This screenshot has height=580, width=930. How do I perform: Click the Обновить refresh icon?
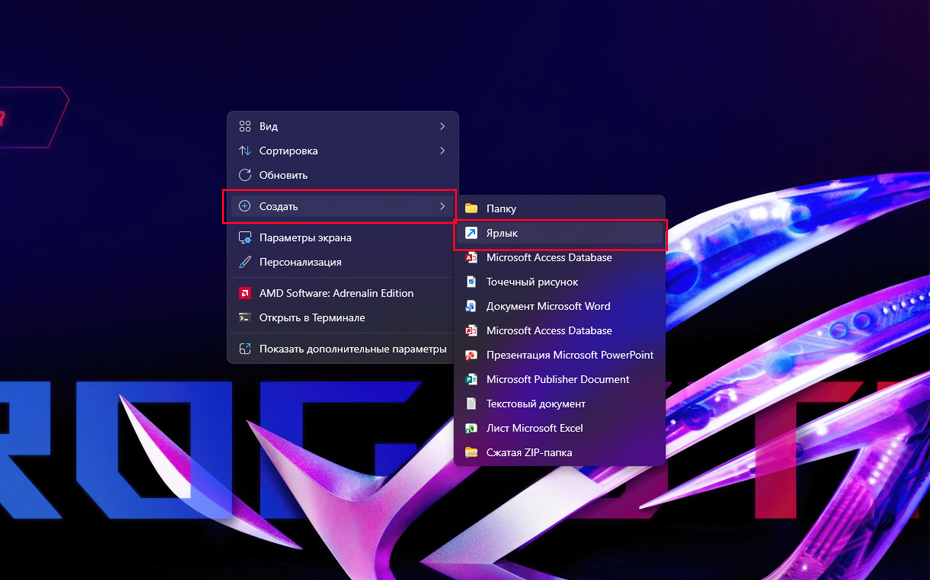[245, 175]
